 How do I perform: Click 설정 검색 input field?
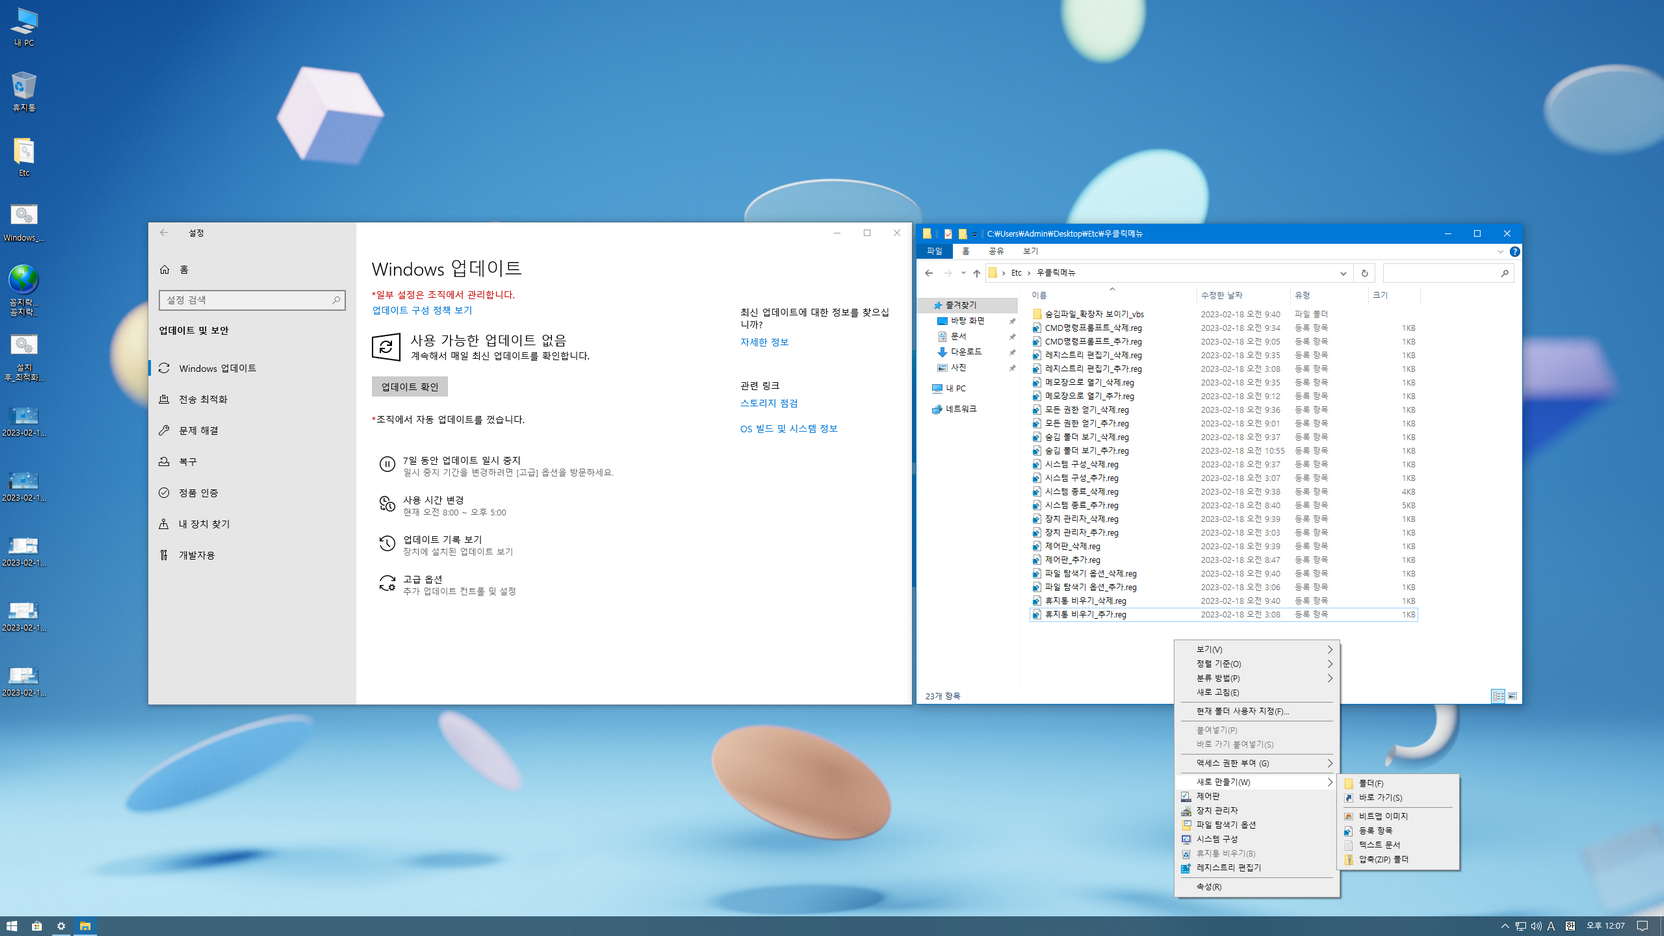click(252, 300)
